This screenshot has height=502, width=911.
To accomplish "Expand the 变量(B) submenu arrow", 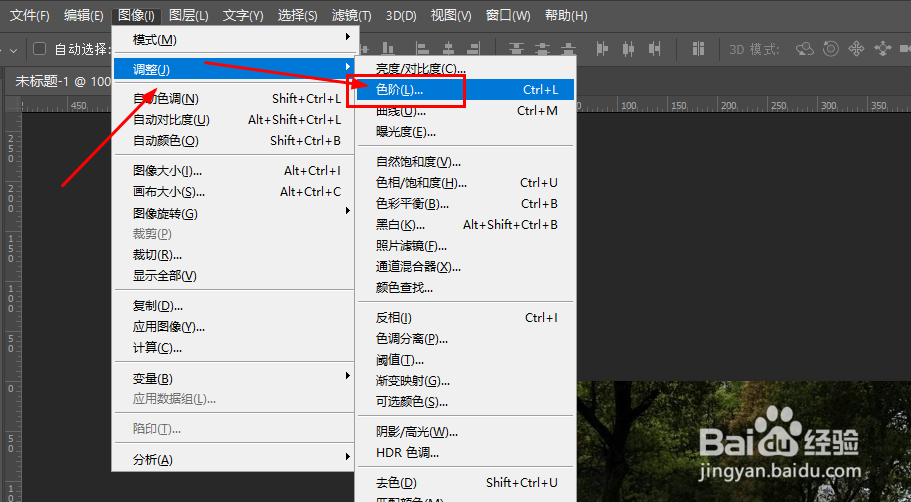I will [x=347, y=376].
